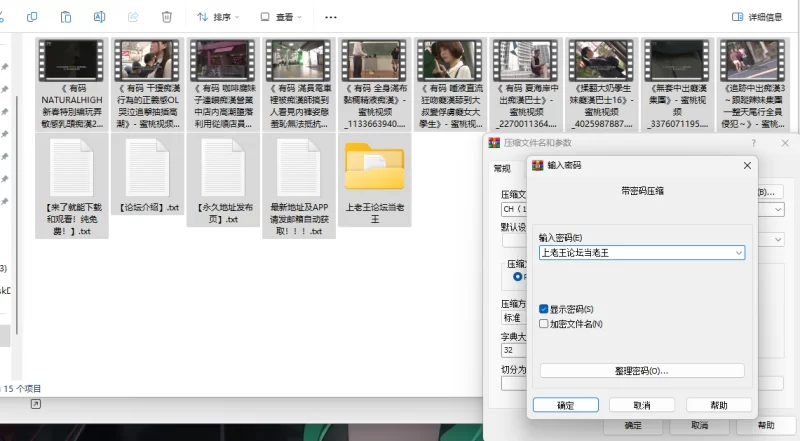Expand the 默认设置 profile dropdown arrow
Image resolution: width=800 pixels, height=441 pixels.
point(778,239)
